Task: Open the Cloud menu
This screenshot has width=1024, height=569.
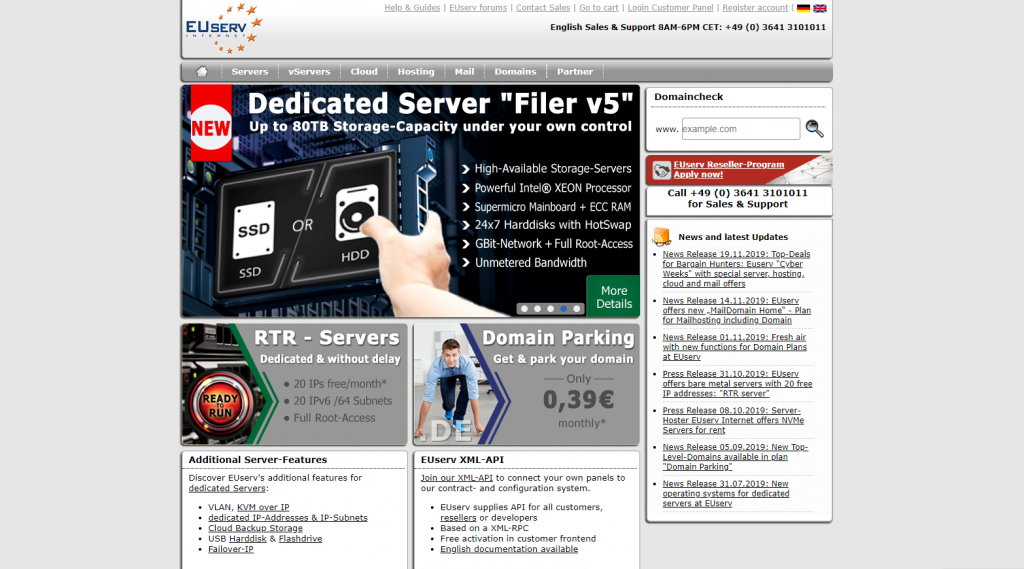Action: point(364,71)
